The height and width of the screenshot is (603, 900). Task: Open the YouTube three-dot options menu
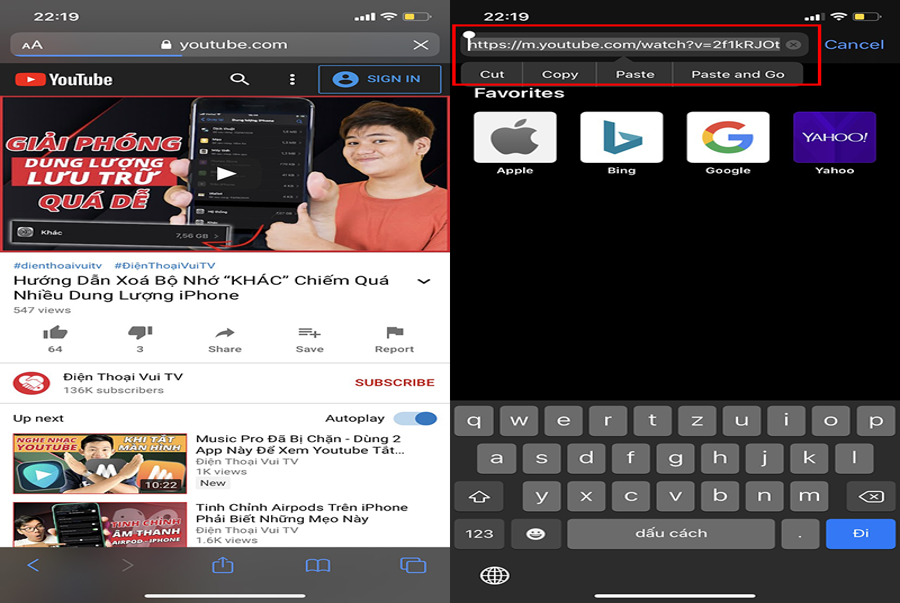(292, 79)
